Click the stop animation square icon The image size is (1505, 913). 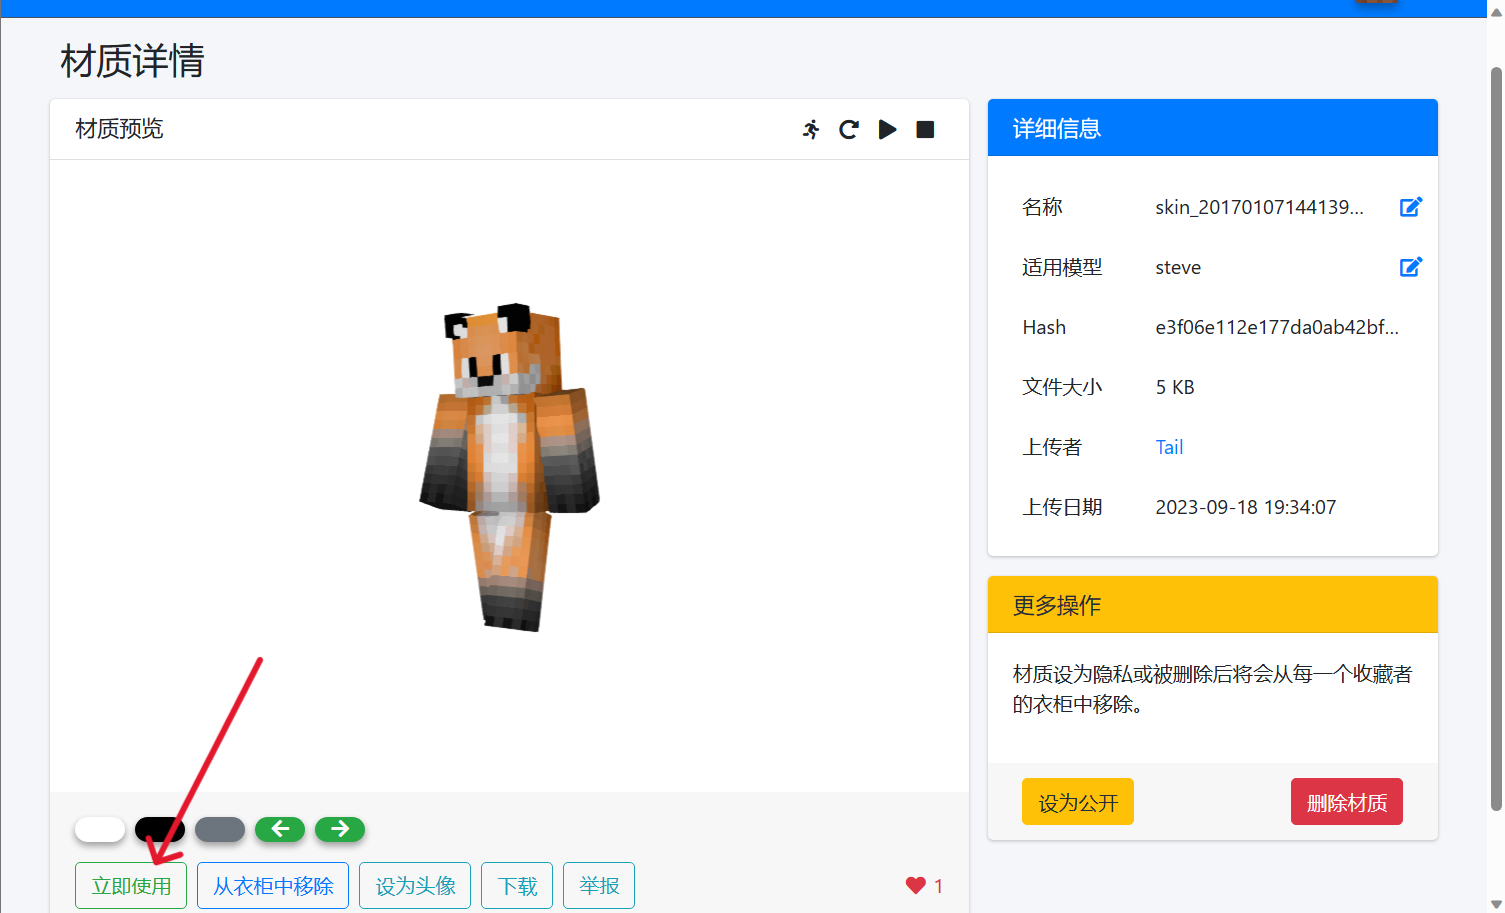(925, 129)
